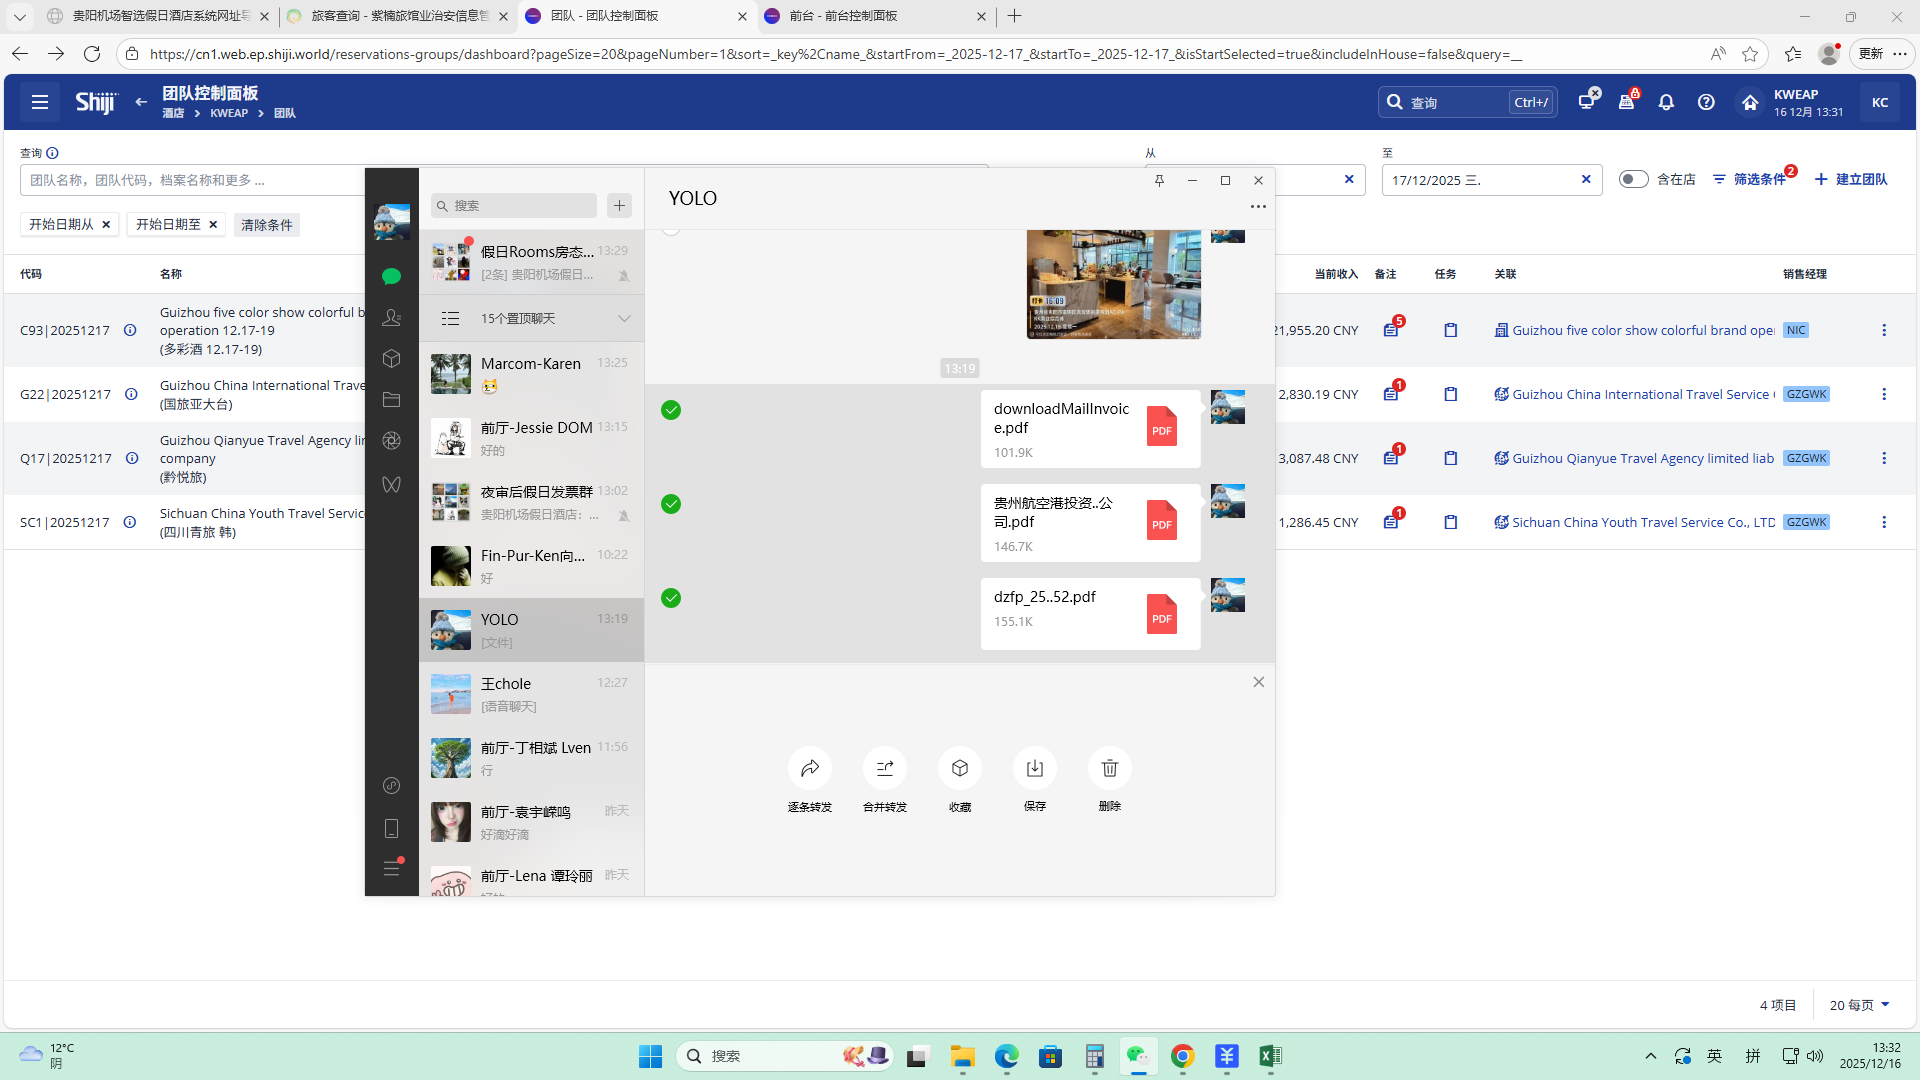
Task: Open Shiji notifications bell icon
Action: click(x=1666, y=102)
